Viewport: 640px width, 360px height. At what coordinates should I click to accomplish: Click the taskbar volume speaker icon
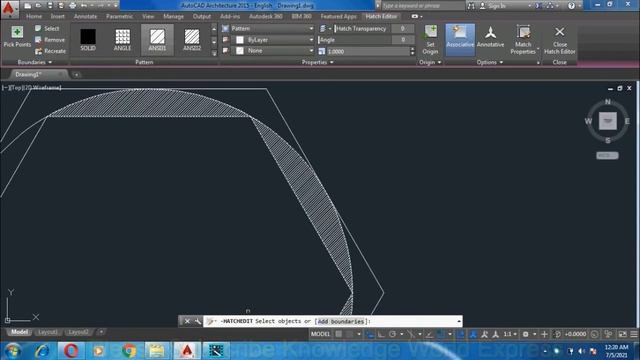click(x=581, y=351)
